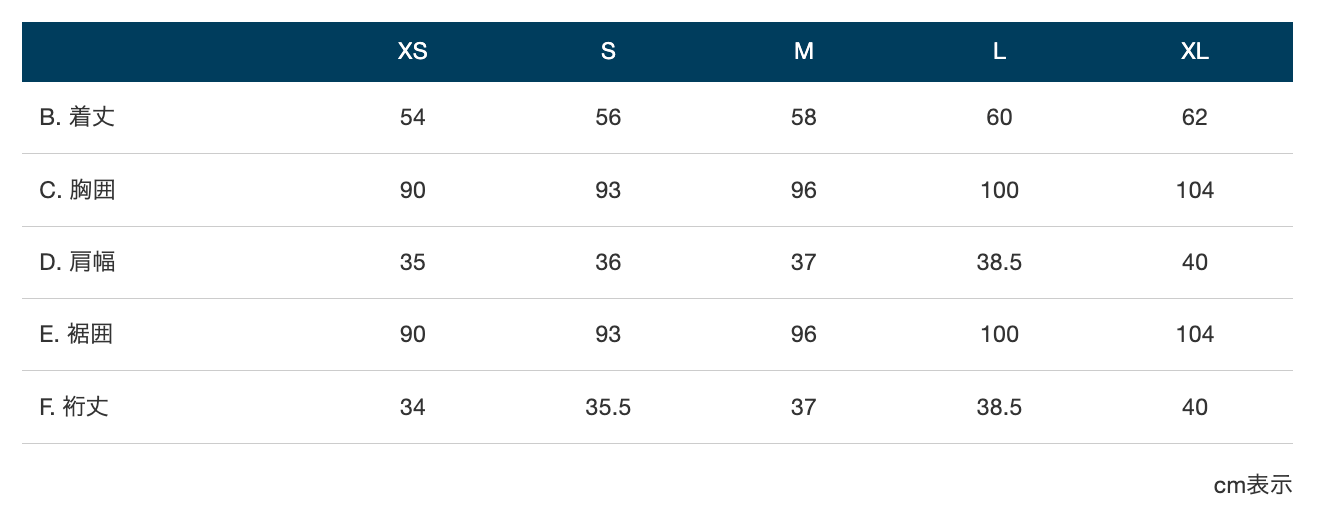Viewport: 1326px width, 512px height.
Task: Select 肩幅 value 35 for XS
Action: click(412, 262)
